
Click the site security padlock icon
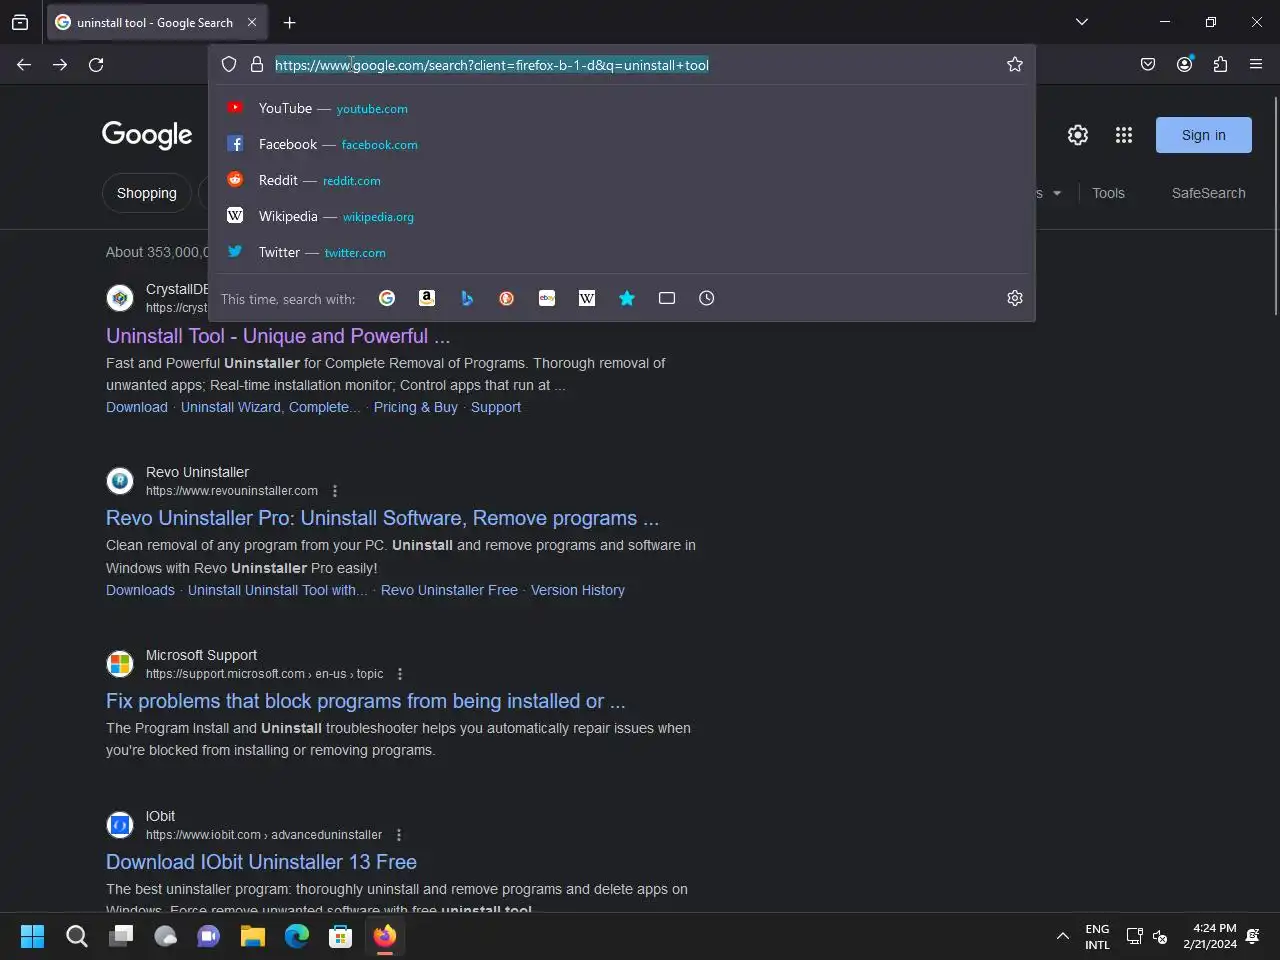coord(257,65)
